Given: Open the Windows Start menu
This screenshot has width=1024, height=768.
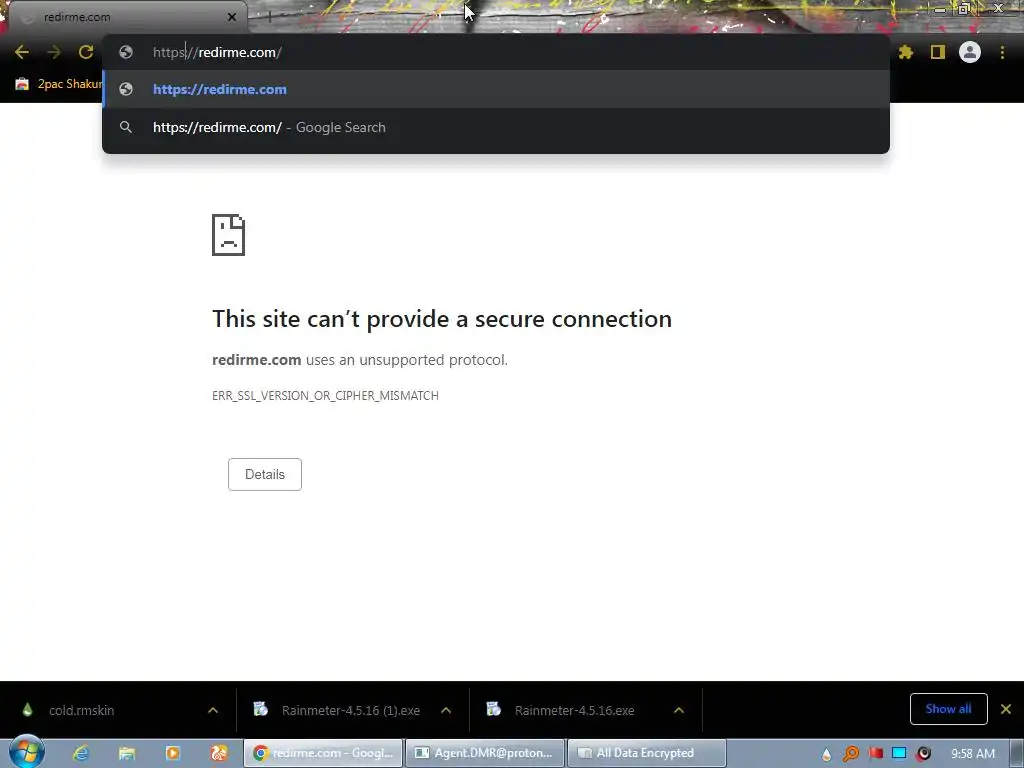Looking at the screenshot, I should (x=27, y=752).
